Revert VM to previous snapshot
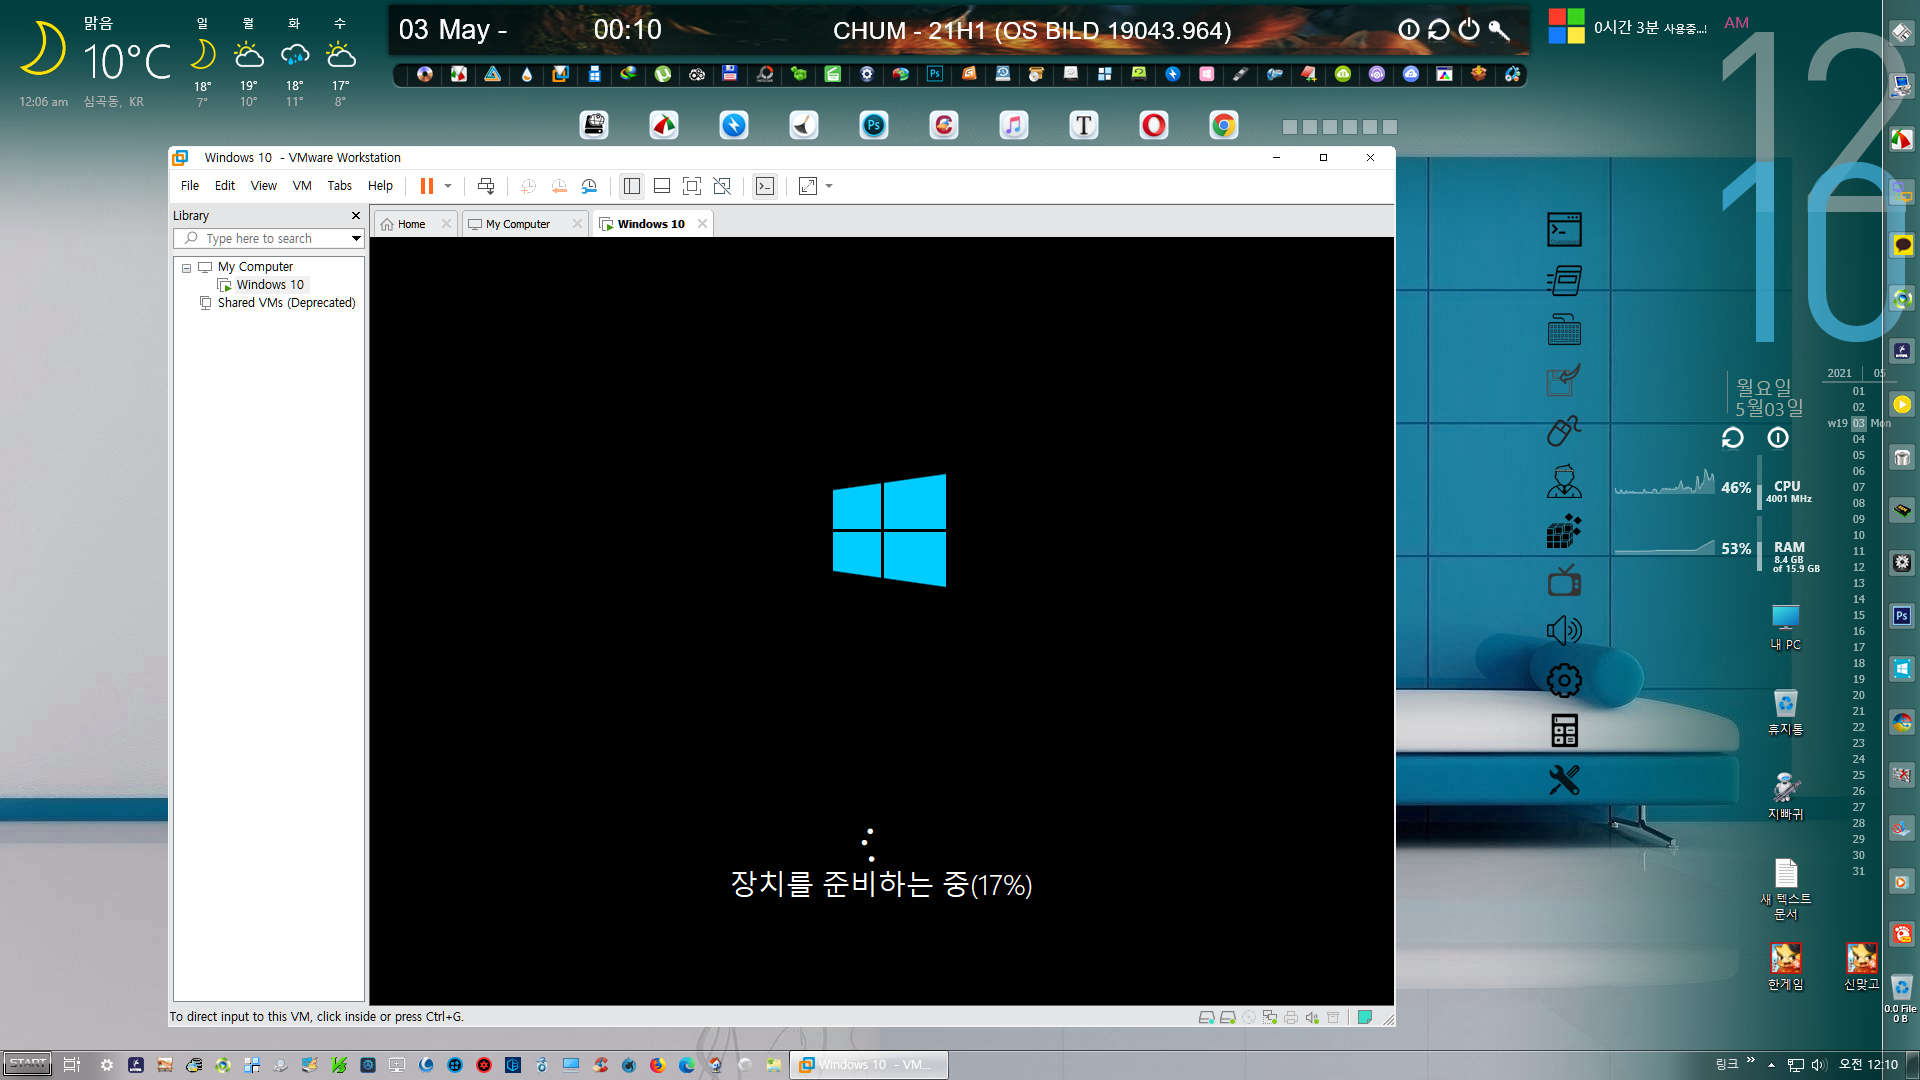Image resolution: width=1920 pixels, height=1080 pixels. click(559, 186)
